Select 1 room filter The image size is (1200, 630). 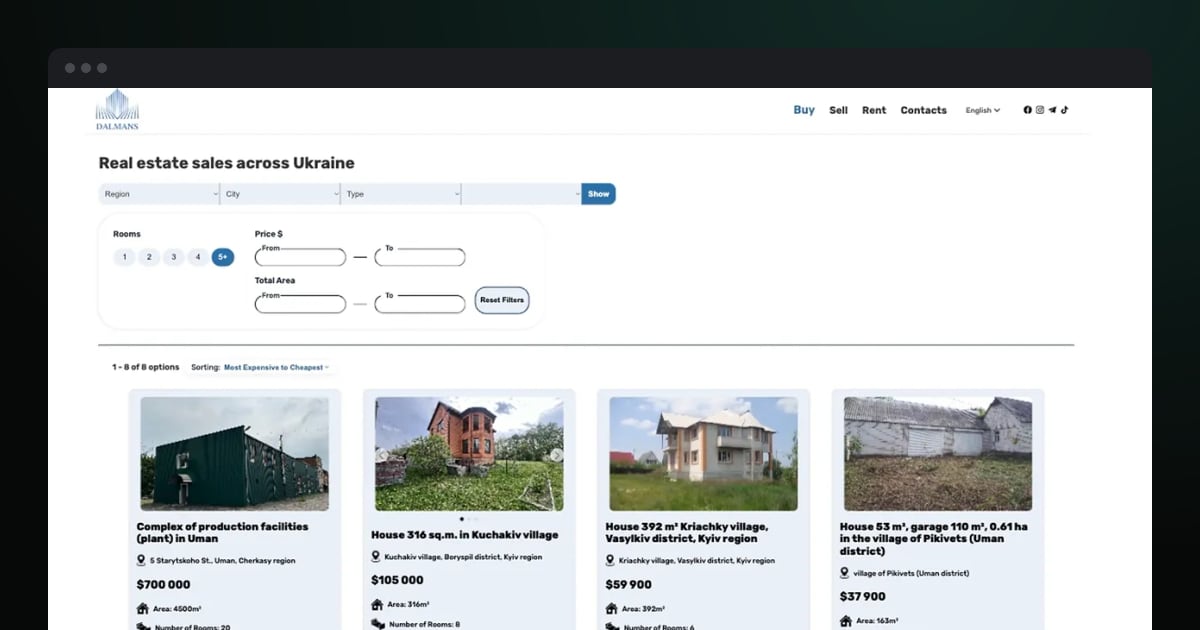pos(124,257)
